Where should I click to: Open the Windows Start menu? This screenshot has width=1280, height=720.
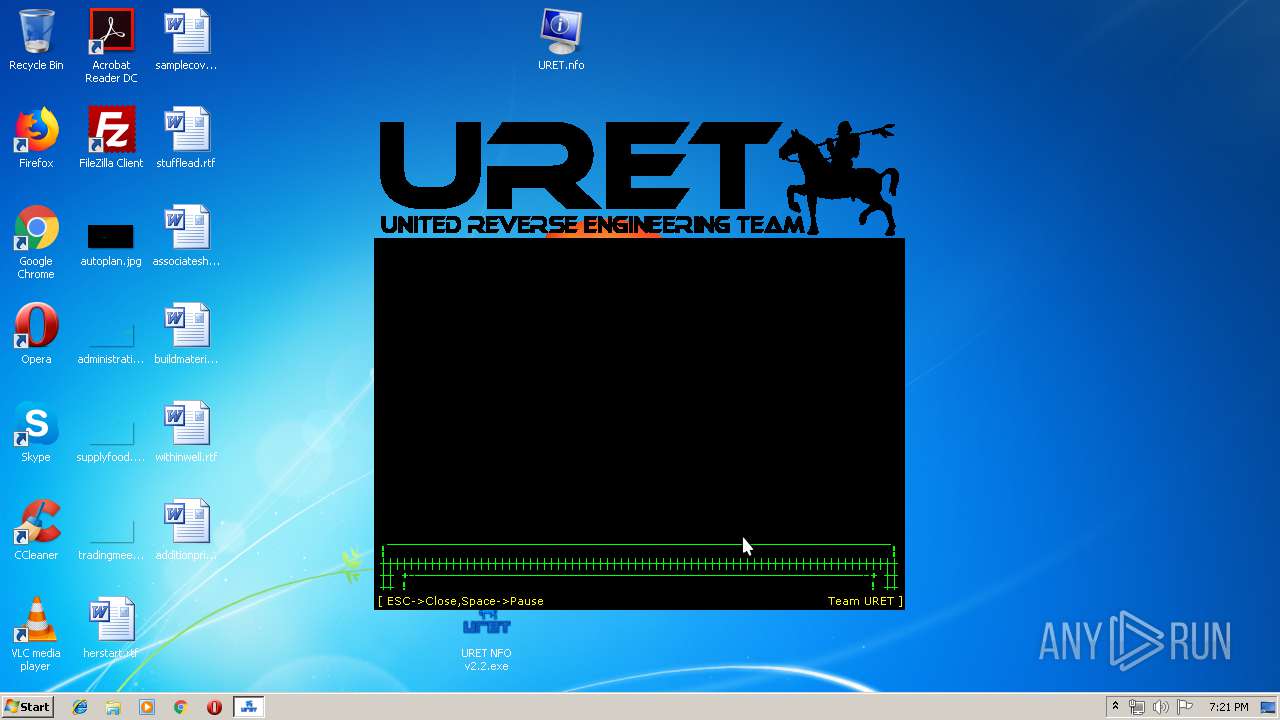pyautogui.click(x=28, y=707)
